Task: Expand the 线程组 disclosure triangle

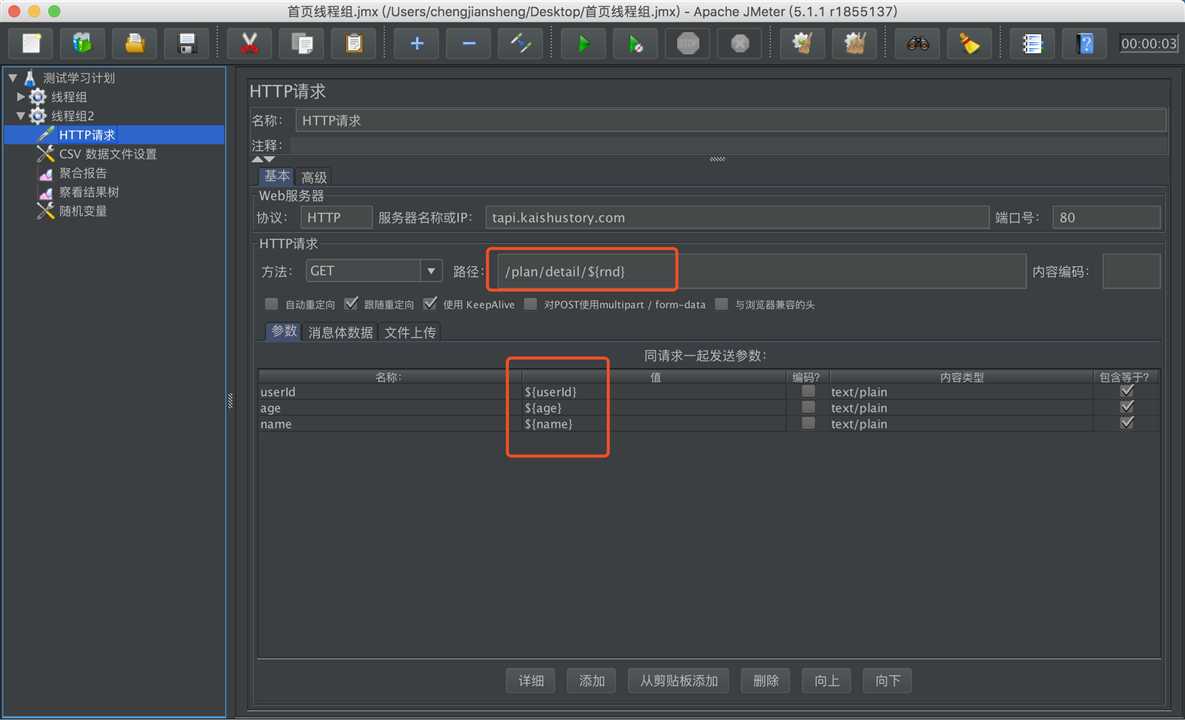Action: pyautogui.click(x=21, y=96)
